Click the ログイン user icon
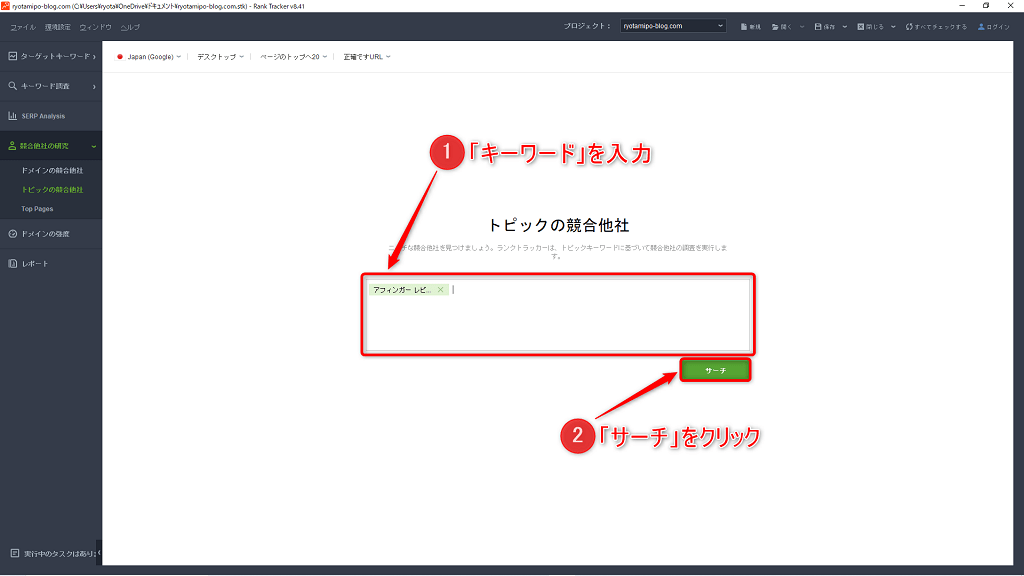 [x=981, y=26]
